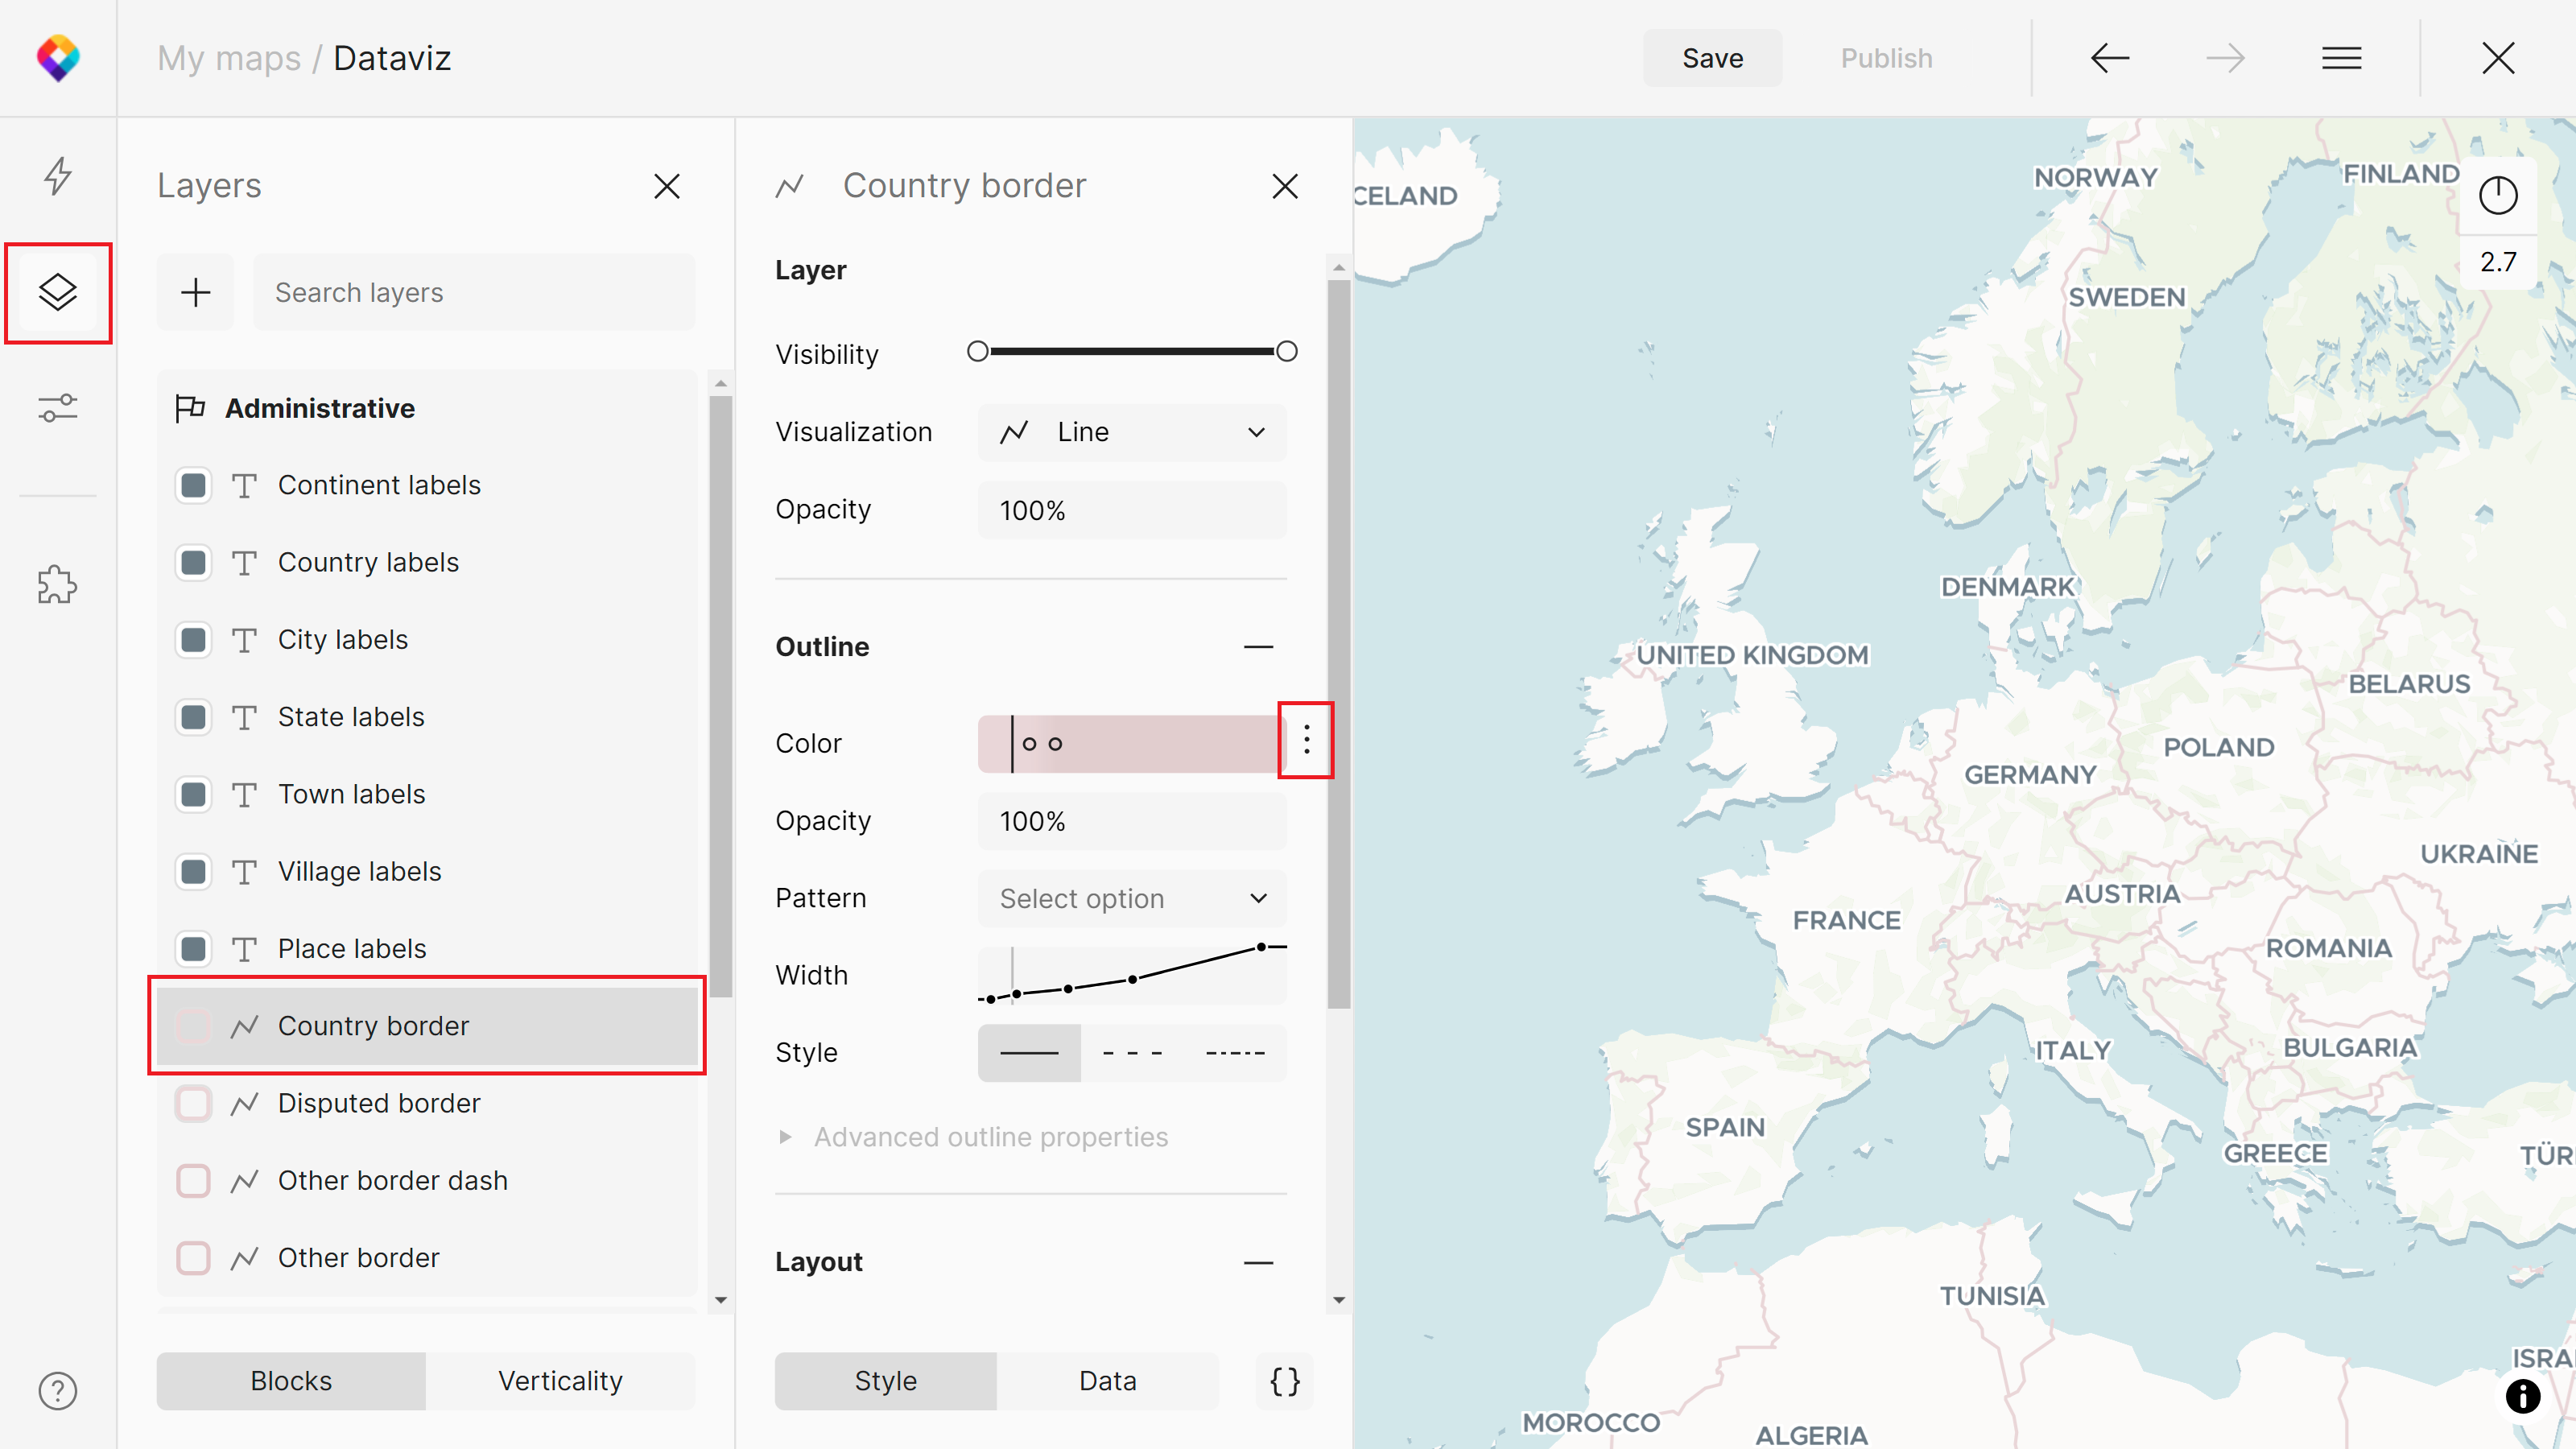The image size is (2576, 1449).
Task: Toggle visibility checkbox for Continent labels
Action: click(x=193, y=485)
